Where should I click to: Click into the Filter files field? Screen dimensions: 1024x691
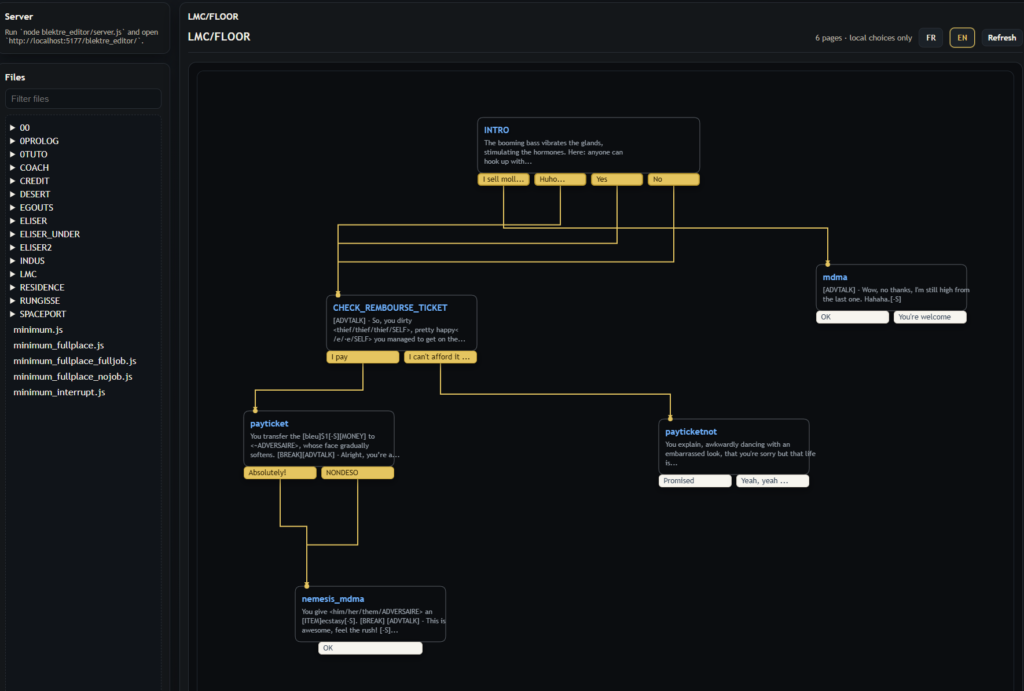click(x=84, y=99)
